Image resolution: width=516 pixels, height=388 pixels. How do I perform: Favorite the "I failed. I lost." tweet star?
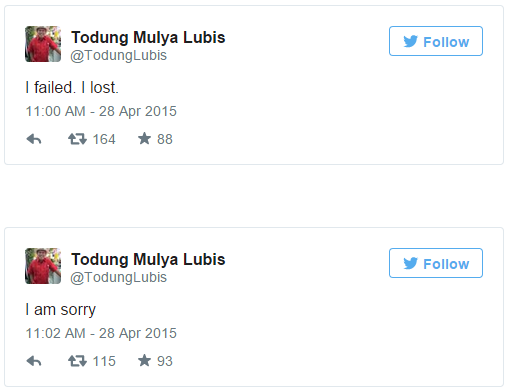pos(144,138)
